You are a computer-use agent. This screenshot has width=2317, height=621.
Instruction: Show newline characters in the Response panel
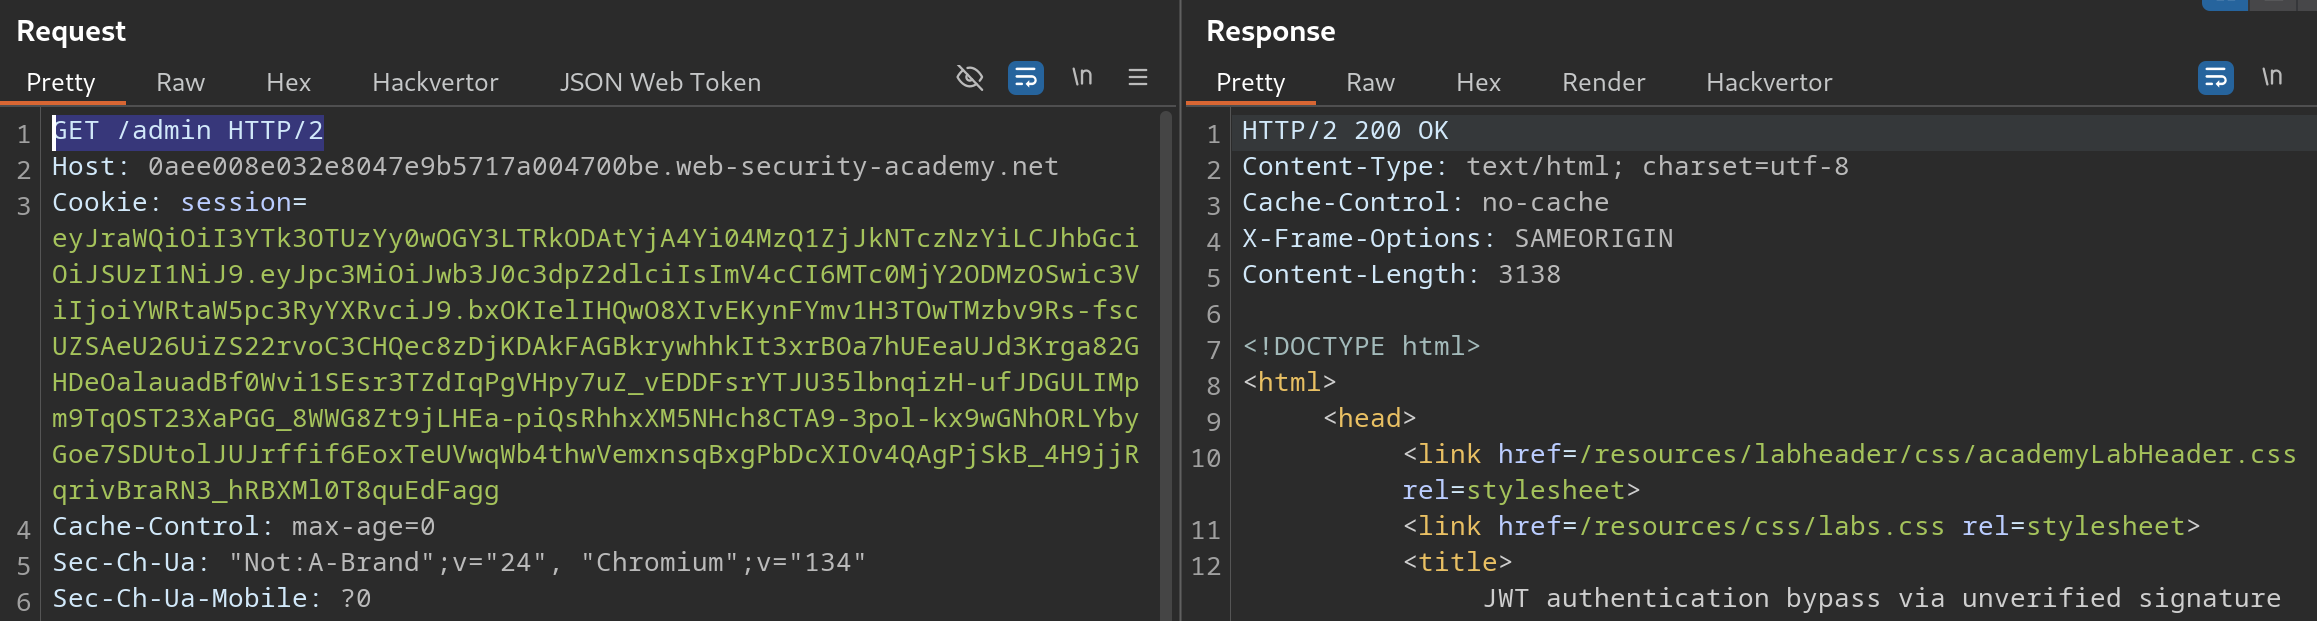[x=2272, y=78]
